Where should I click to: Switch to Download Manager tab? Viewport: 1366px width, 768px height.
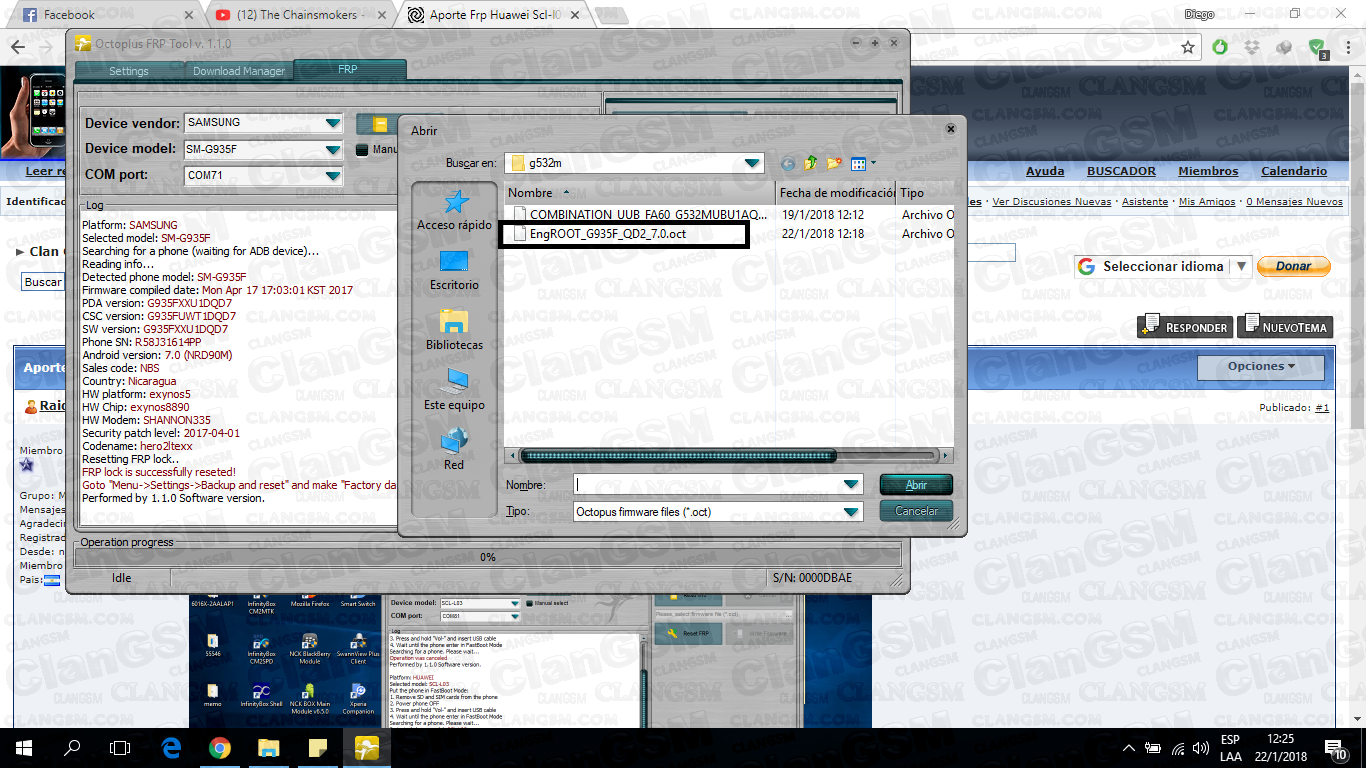pyautogui.click(x=239, y=71)
